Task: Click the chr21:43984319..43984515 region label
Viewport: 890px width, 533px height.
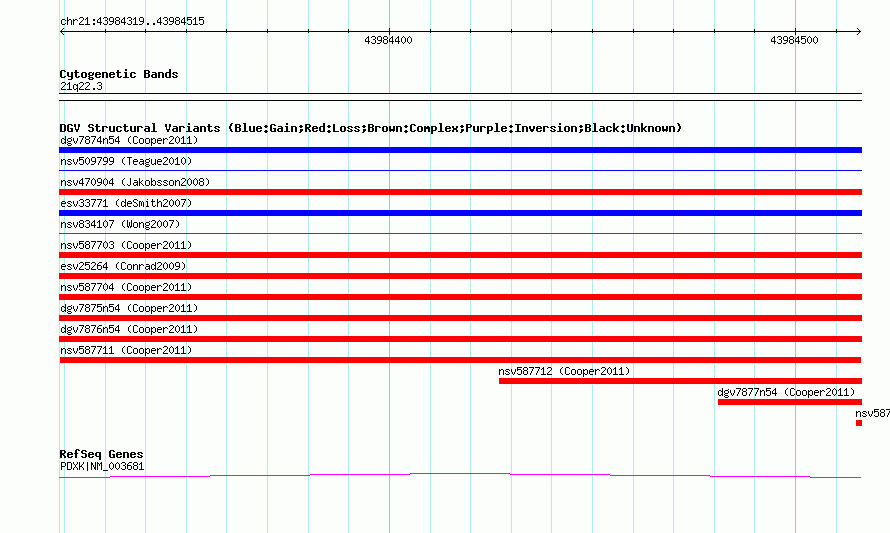Action: coord(132,22)
